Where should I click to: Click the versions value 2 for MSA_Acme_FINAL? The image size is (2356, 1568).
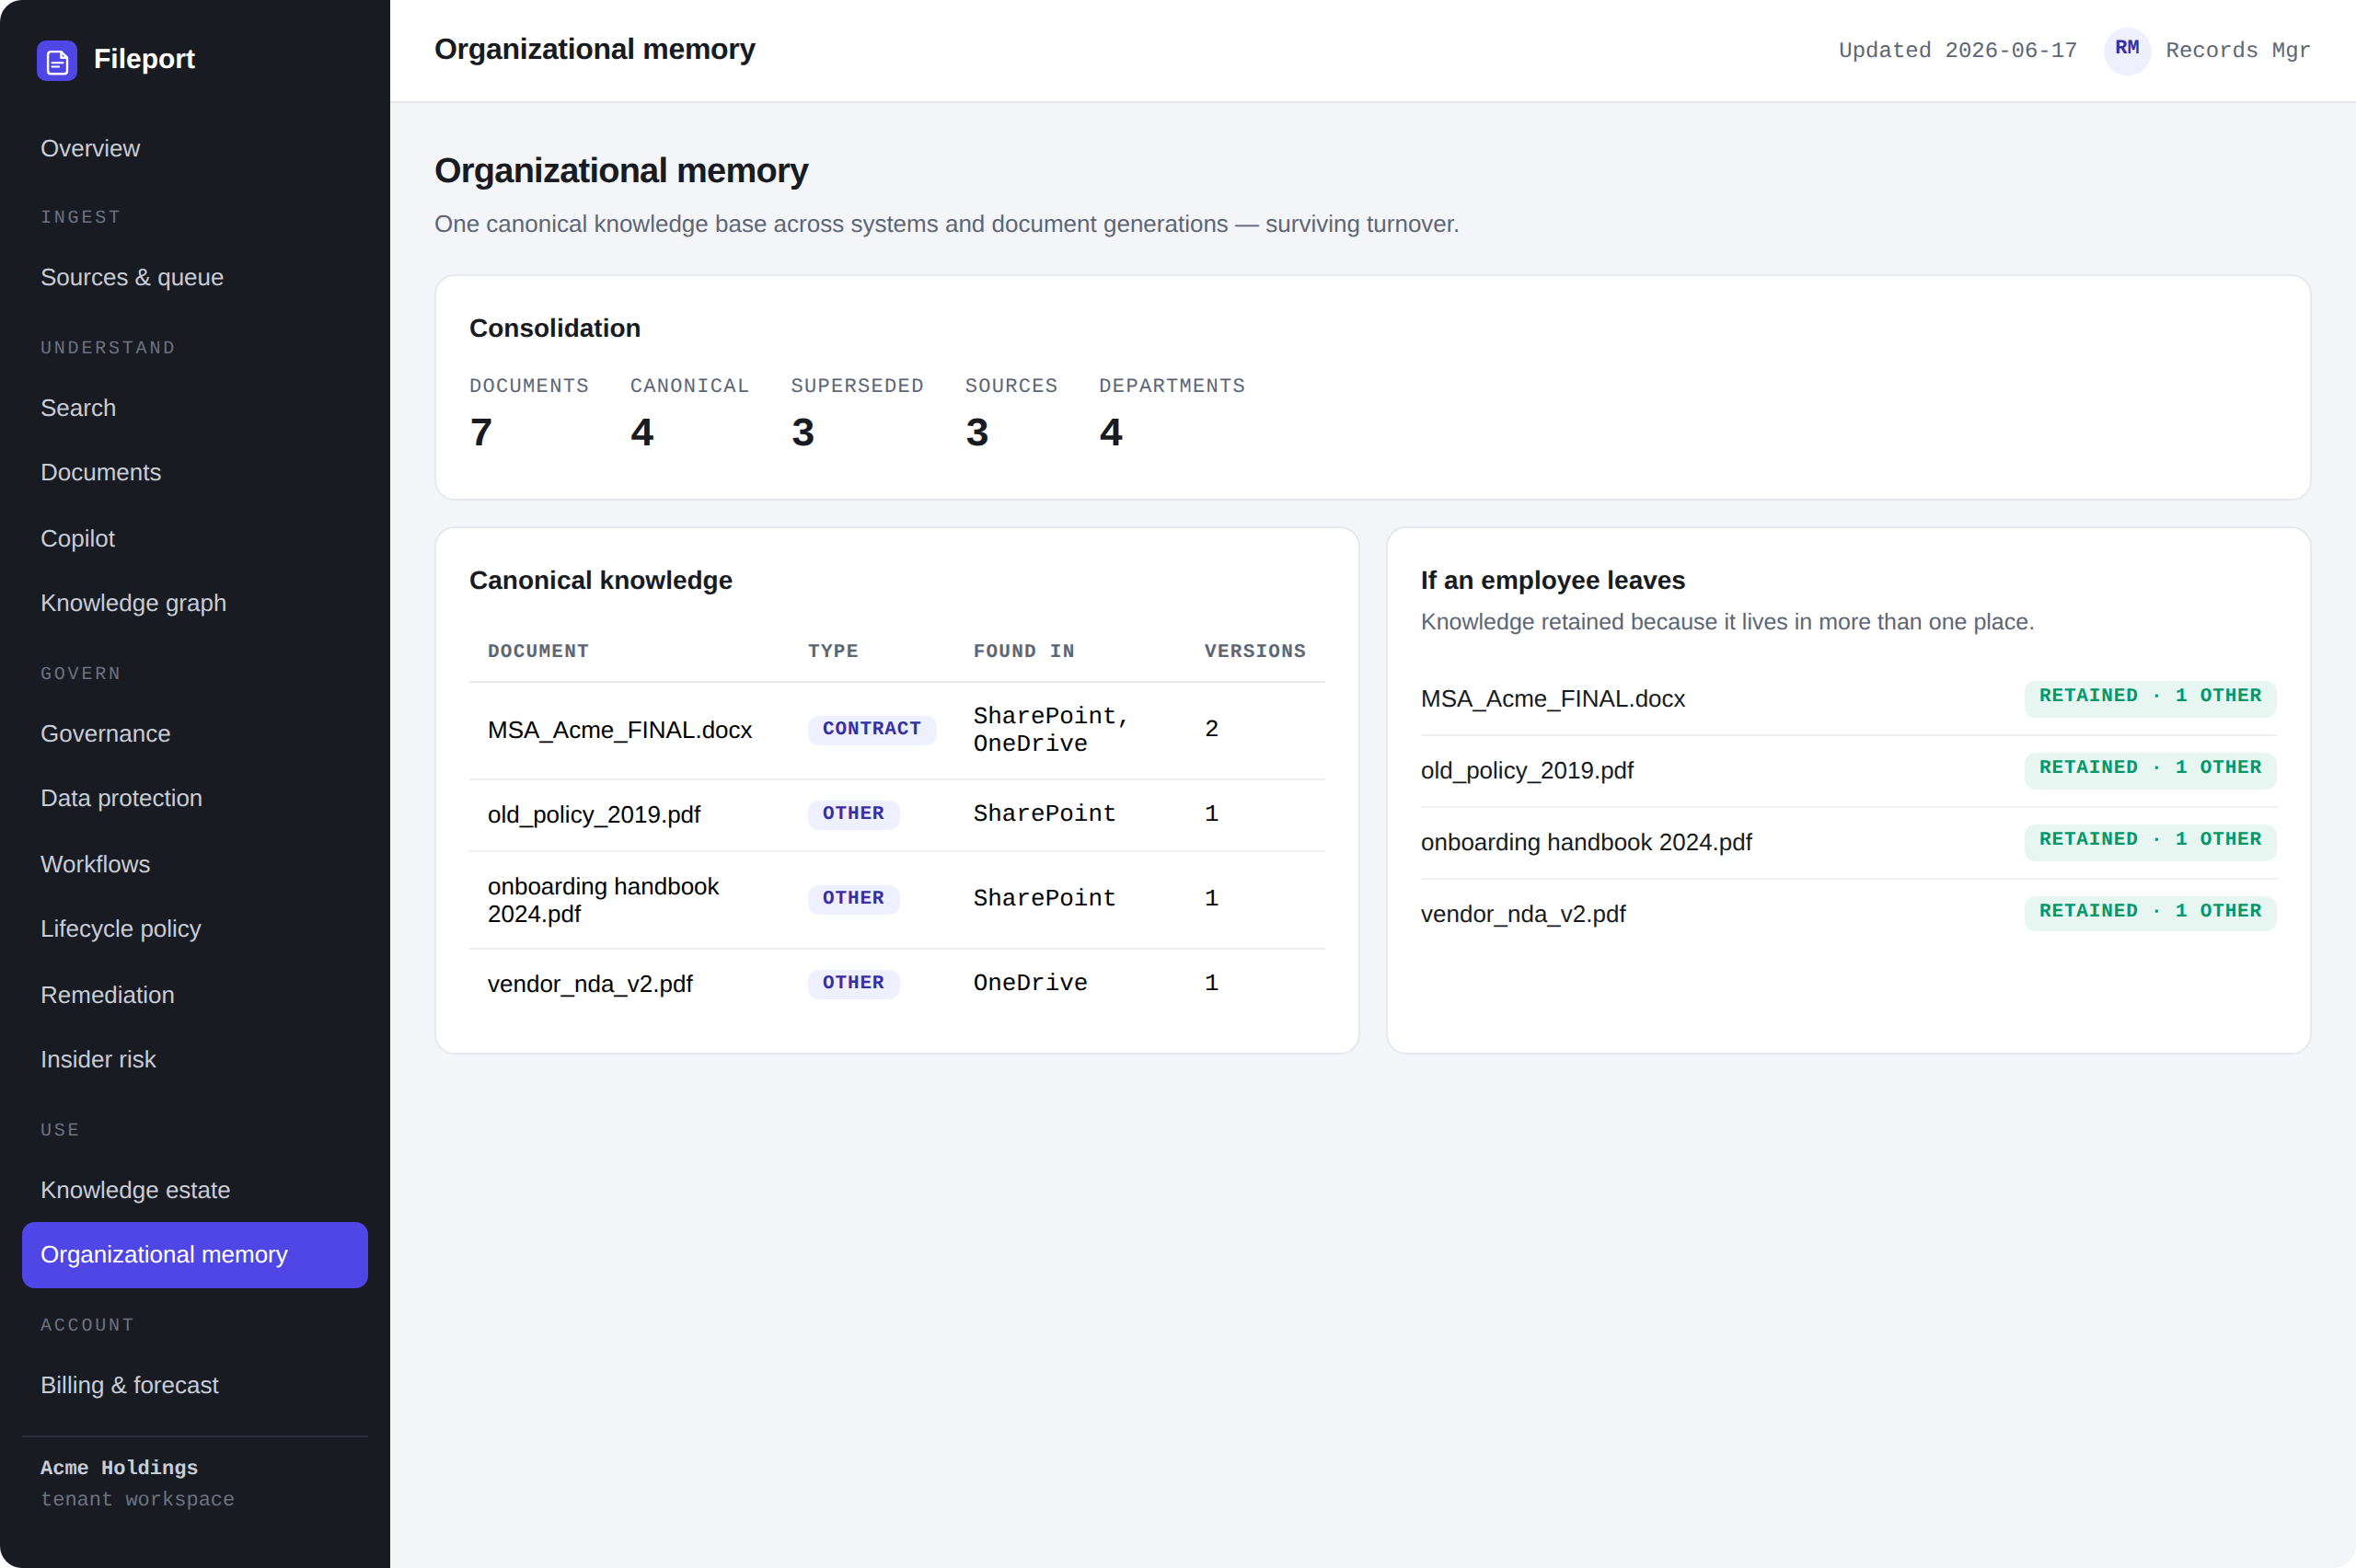click(1212, 729)
